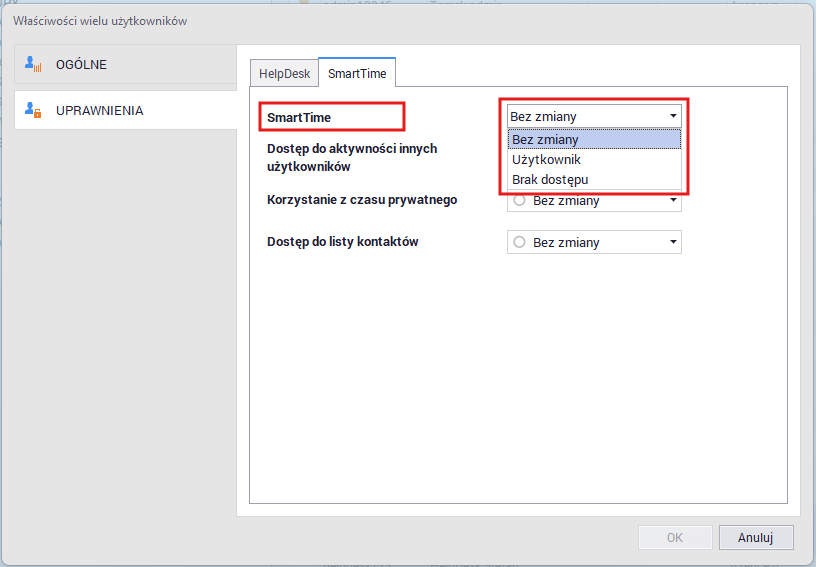Choose 'Użytkownik' in the open list
Image resolution: width=816 pixels, height=567 pixels.
[x=594, y=160]
